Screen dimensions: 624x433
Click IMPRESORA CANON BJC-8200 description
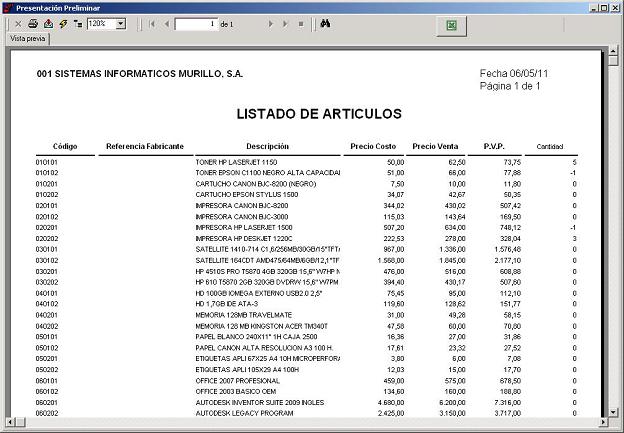[x=242, y=206]
